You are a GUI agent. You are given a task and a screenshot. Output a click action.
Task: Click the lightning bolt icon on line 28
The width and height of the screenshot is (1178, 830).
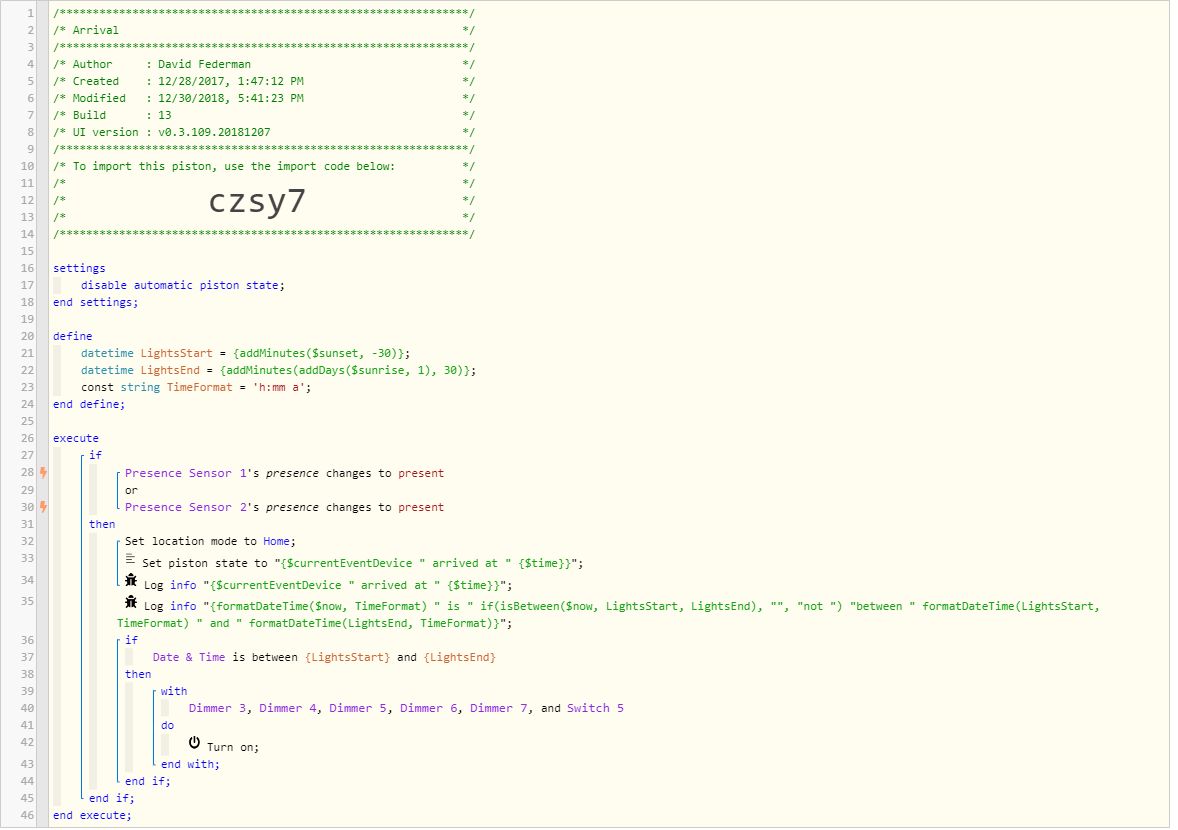44,472
